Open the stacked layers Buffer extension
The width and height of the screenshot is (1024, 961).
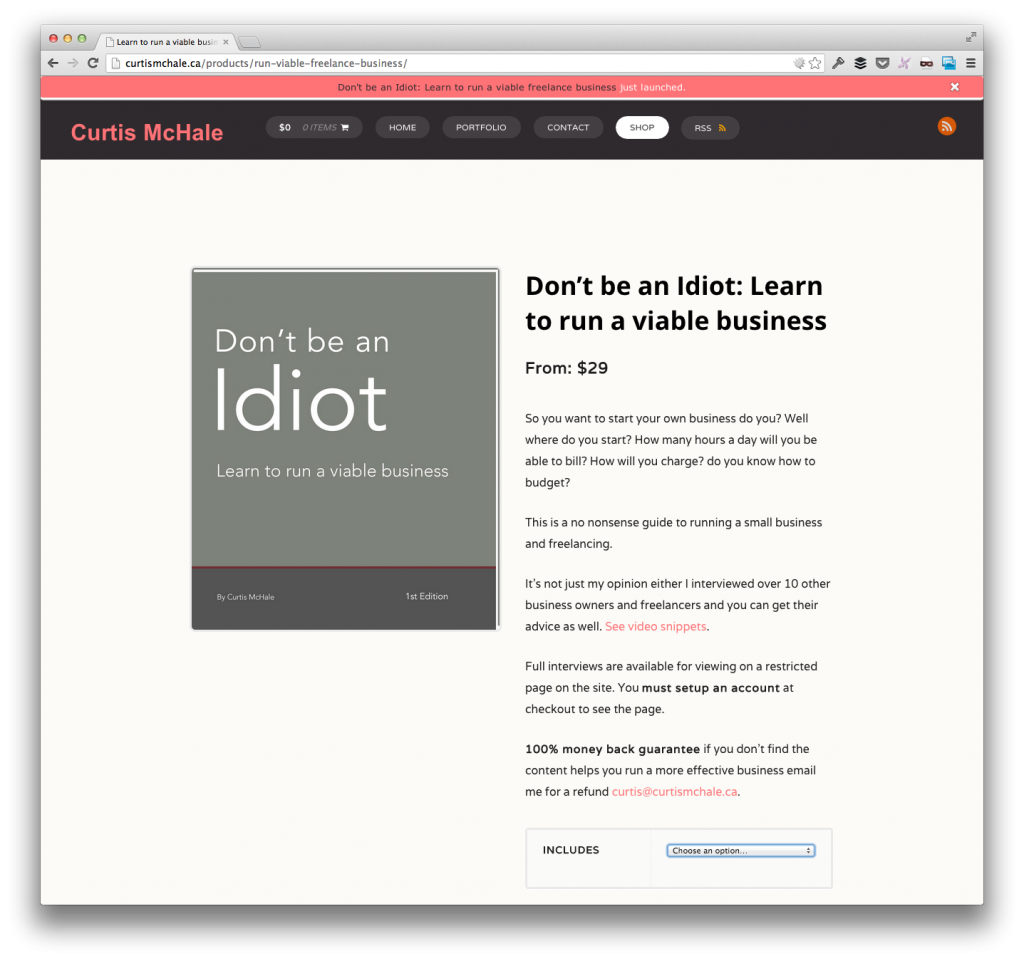pyautogui.click(x=860, y=63)
